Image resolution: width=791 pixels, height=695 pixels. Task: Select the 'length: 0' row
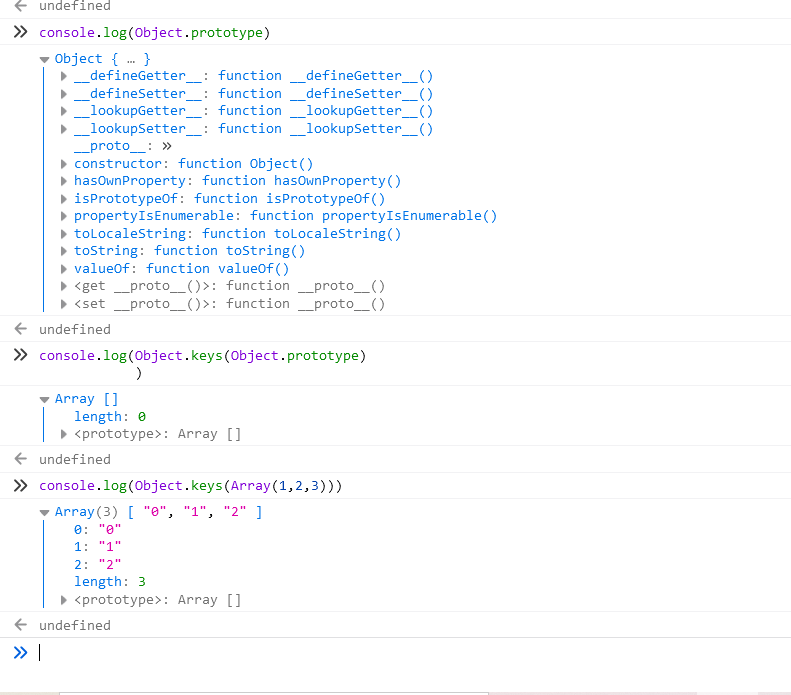click(x=110, y=417)
